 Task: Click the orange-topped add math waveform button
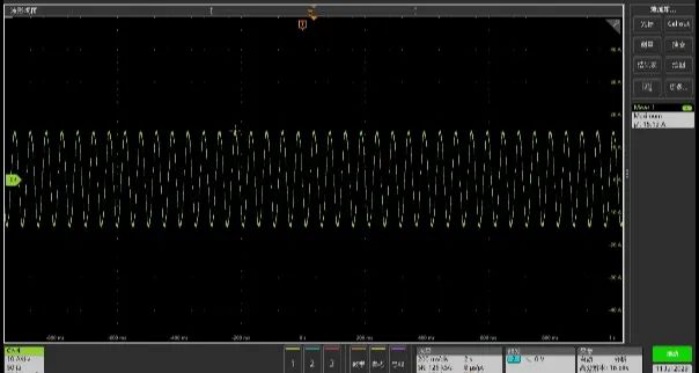point(358,360)
